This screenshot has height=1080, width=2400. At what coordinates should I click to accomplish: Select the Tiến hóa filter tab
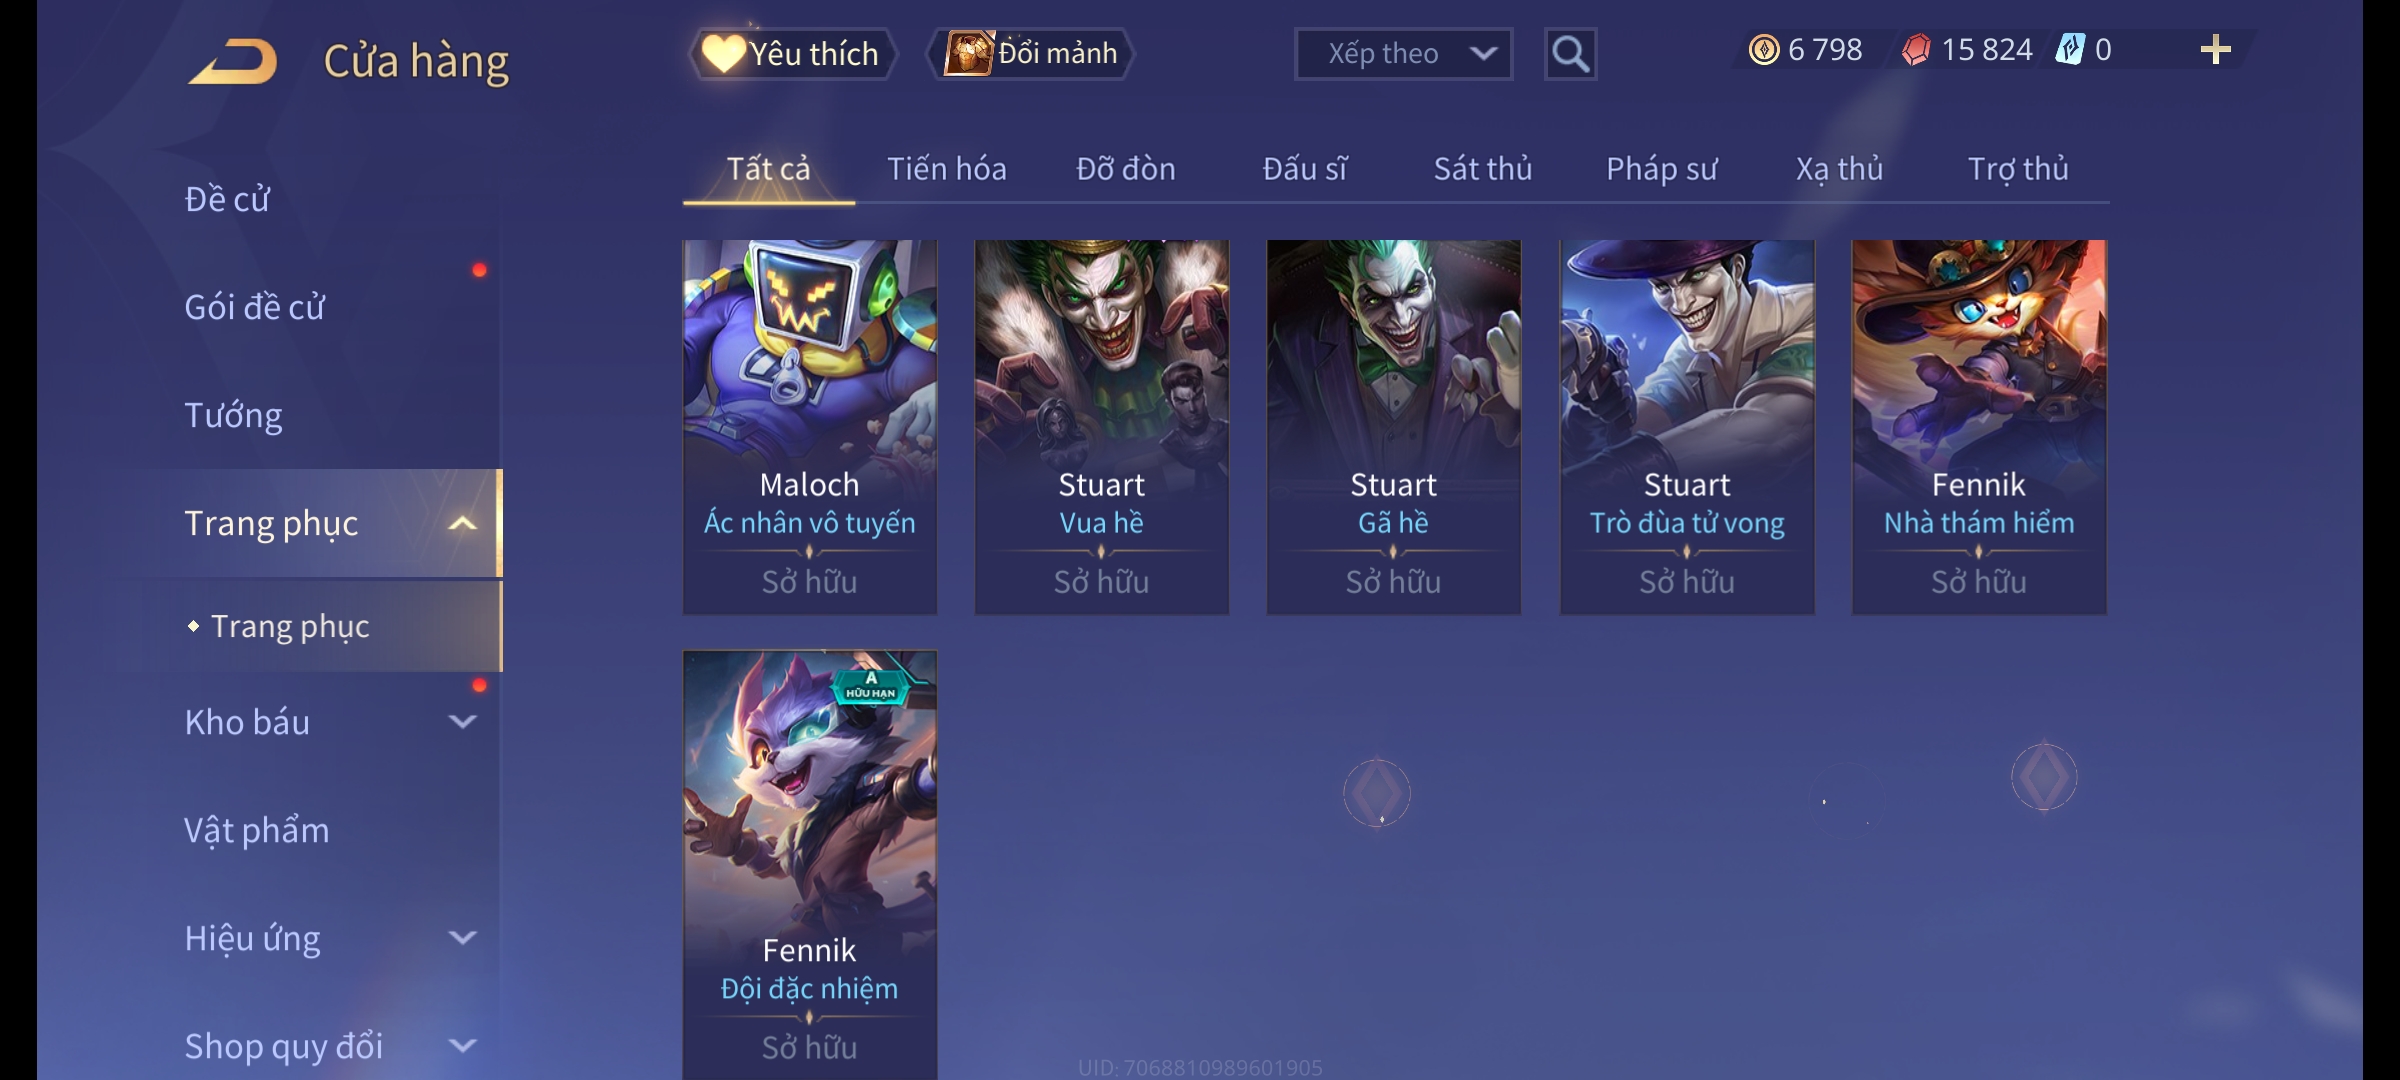pos(946,168)
